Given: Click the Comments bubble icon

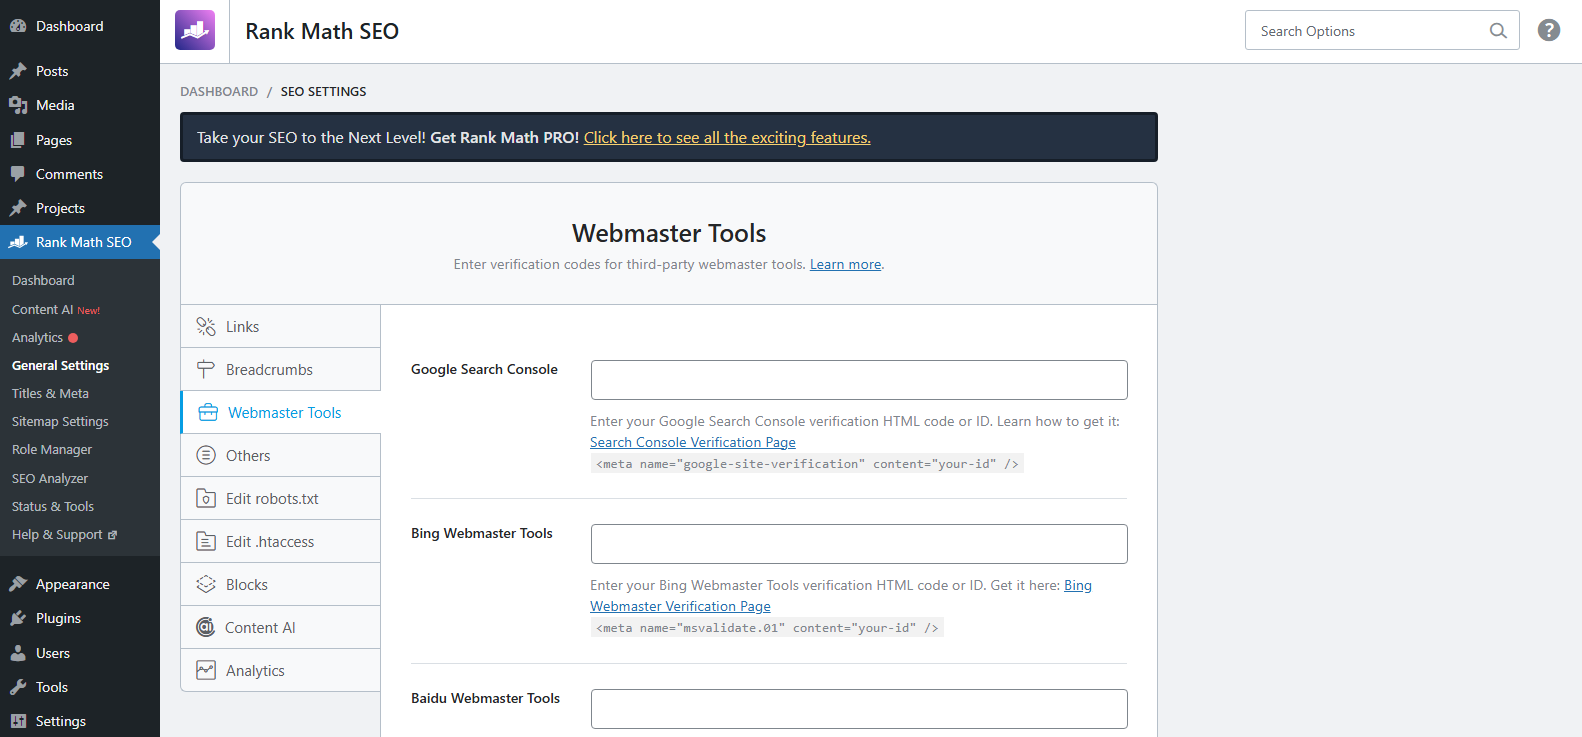Looking at the screenshot, I should 18,174.
